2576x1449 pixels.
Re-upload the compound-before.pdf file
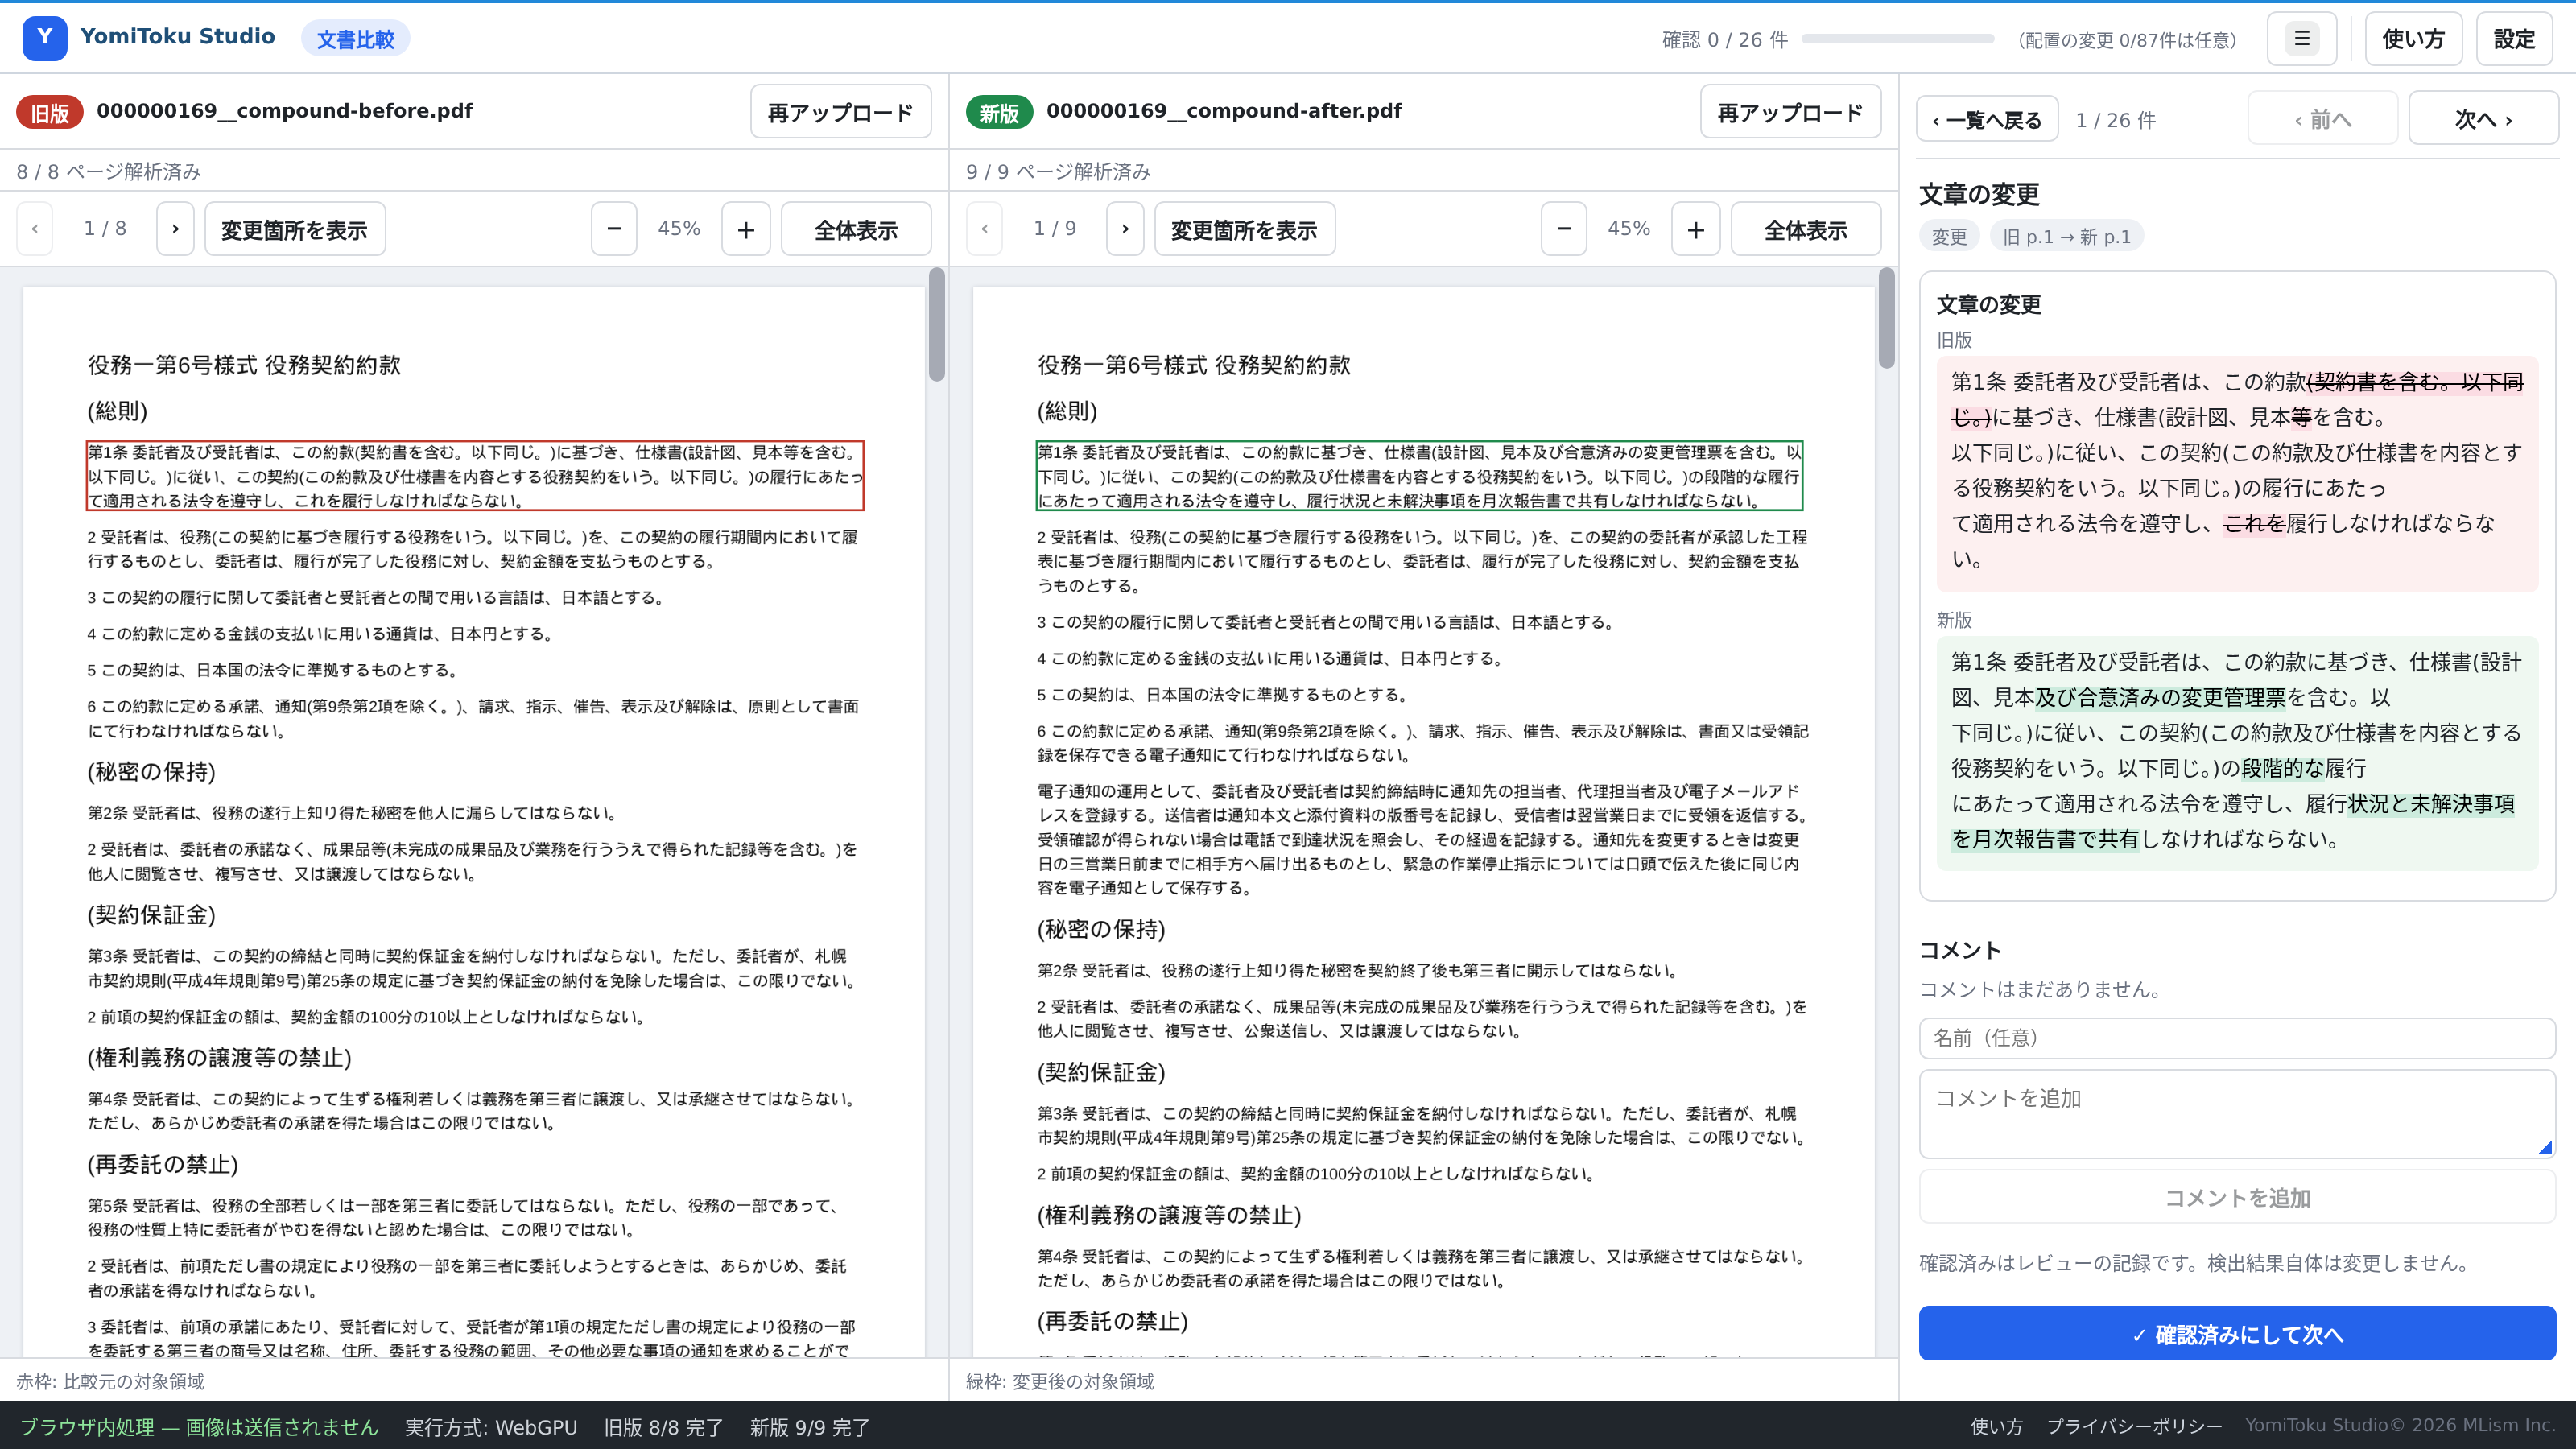(x=841, y=112)
